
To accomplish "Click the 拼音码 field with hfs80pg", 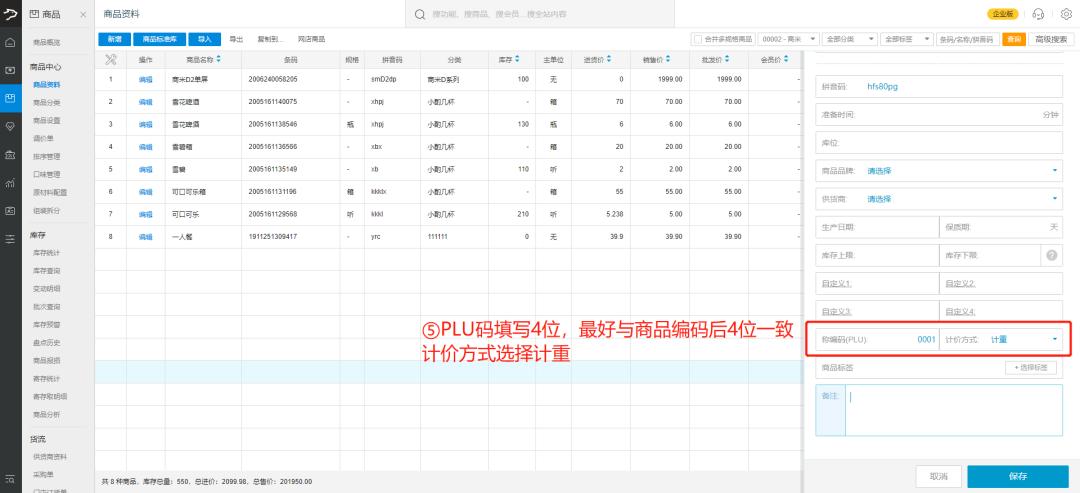I will pos(939,87).
